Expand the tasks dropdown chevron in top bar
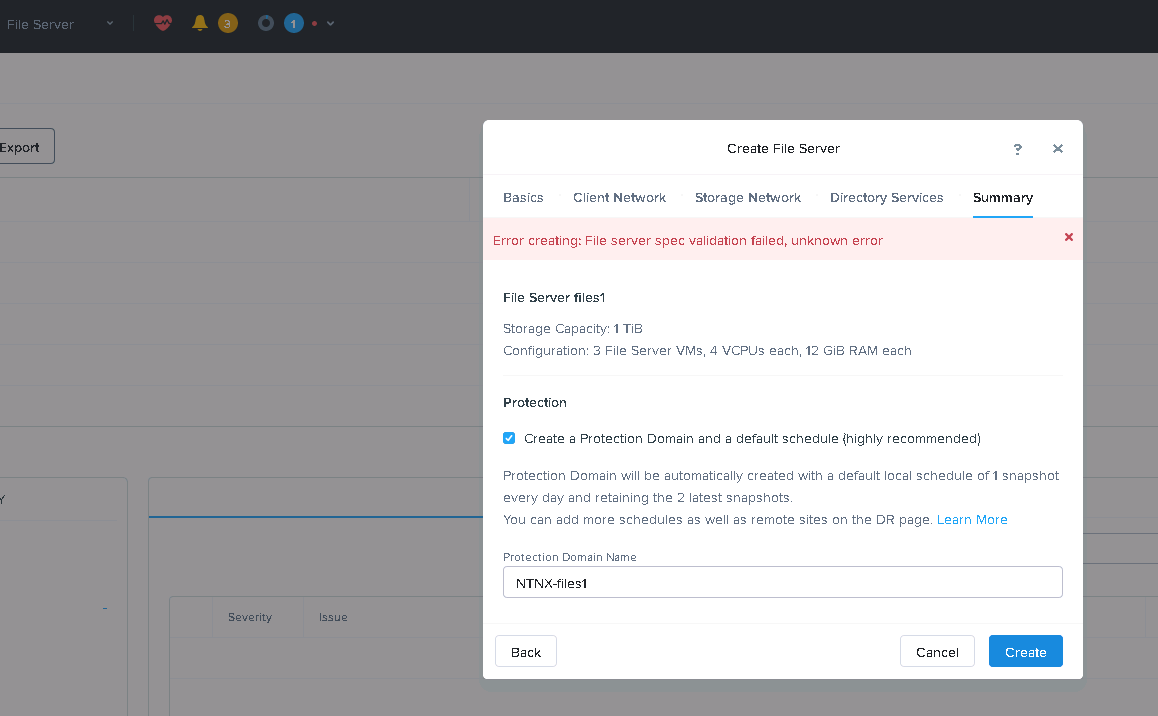The image size is (1158, 716). (330, 24)
